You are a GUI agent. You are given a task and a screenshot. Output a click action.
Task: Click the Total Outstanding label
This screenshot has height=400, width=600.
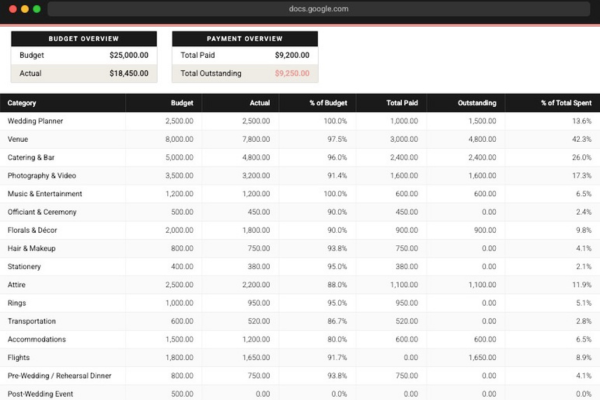click(x=211, y=73)
